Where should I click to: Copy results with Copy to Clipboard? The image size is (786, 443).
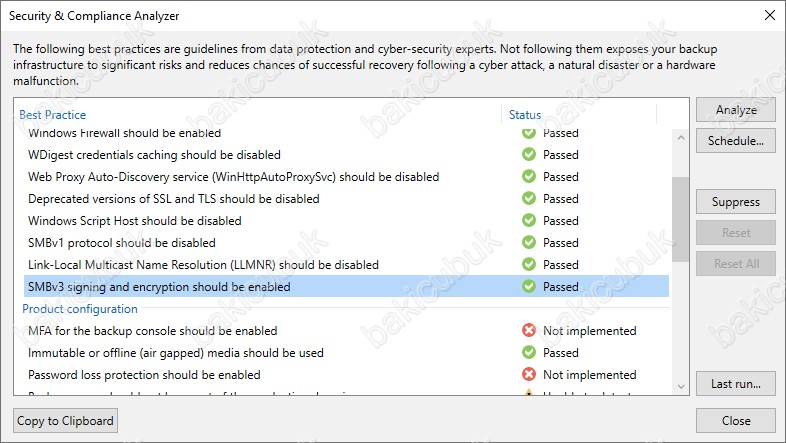[65, 421]
